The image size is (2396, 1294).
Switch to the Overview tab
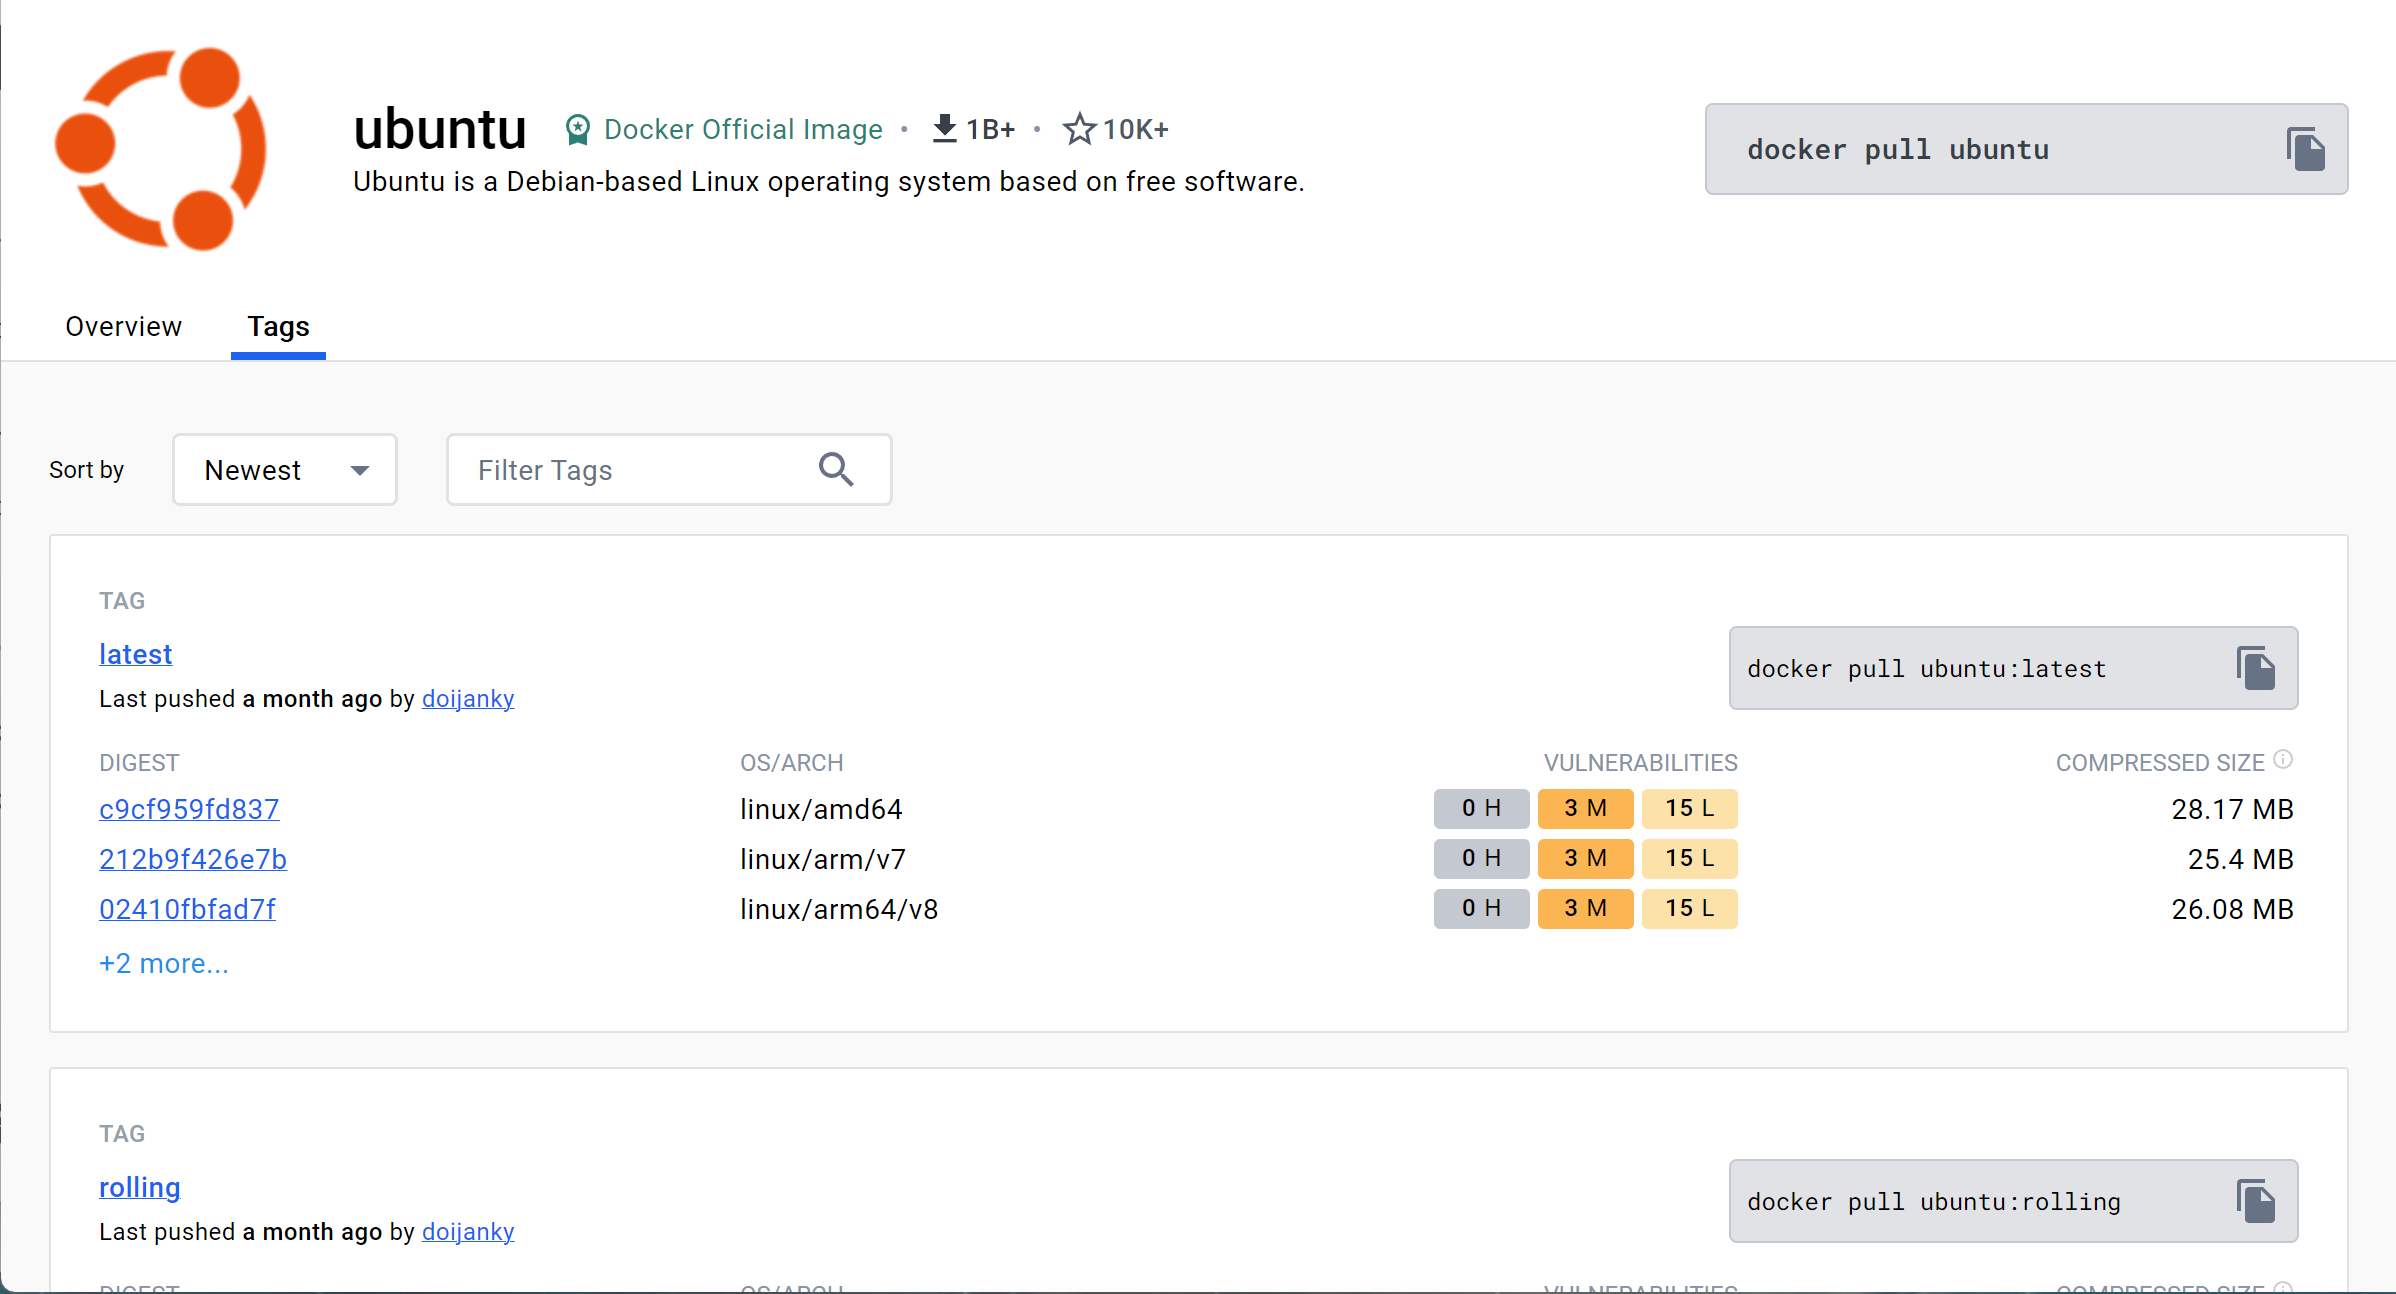(123, 327)
